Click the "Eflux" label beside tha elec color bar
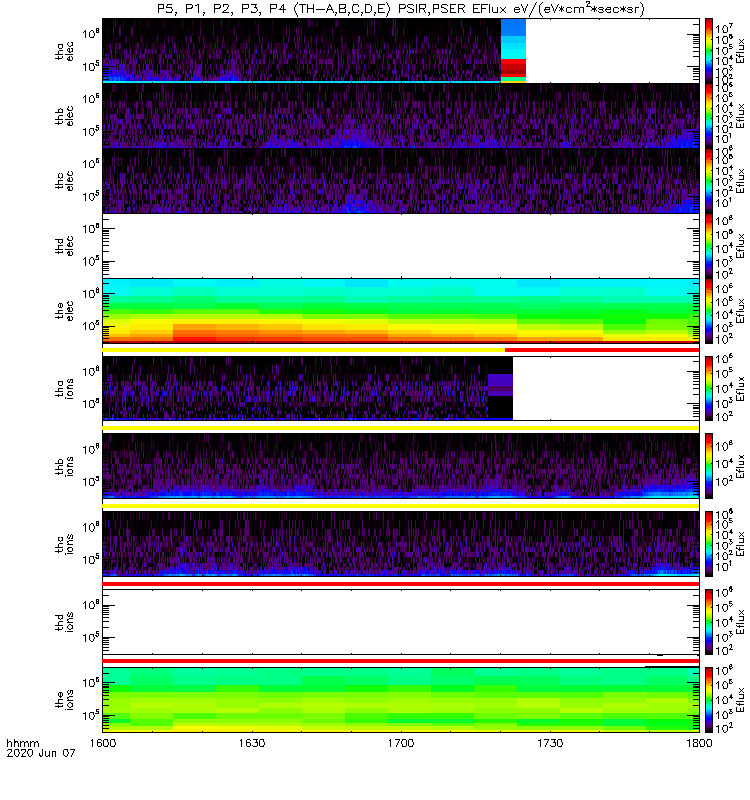The width and height of the screenshot is (750, 800). pos(740,51)
